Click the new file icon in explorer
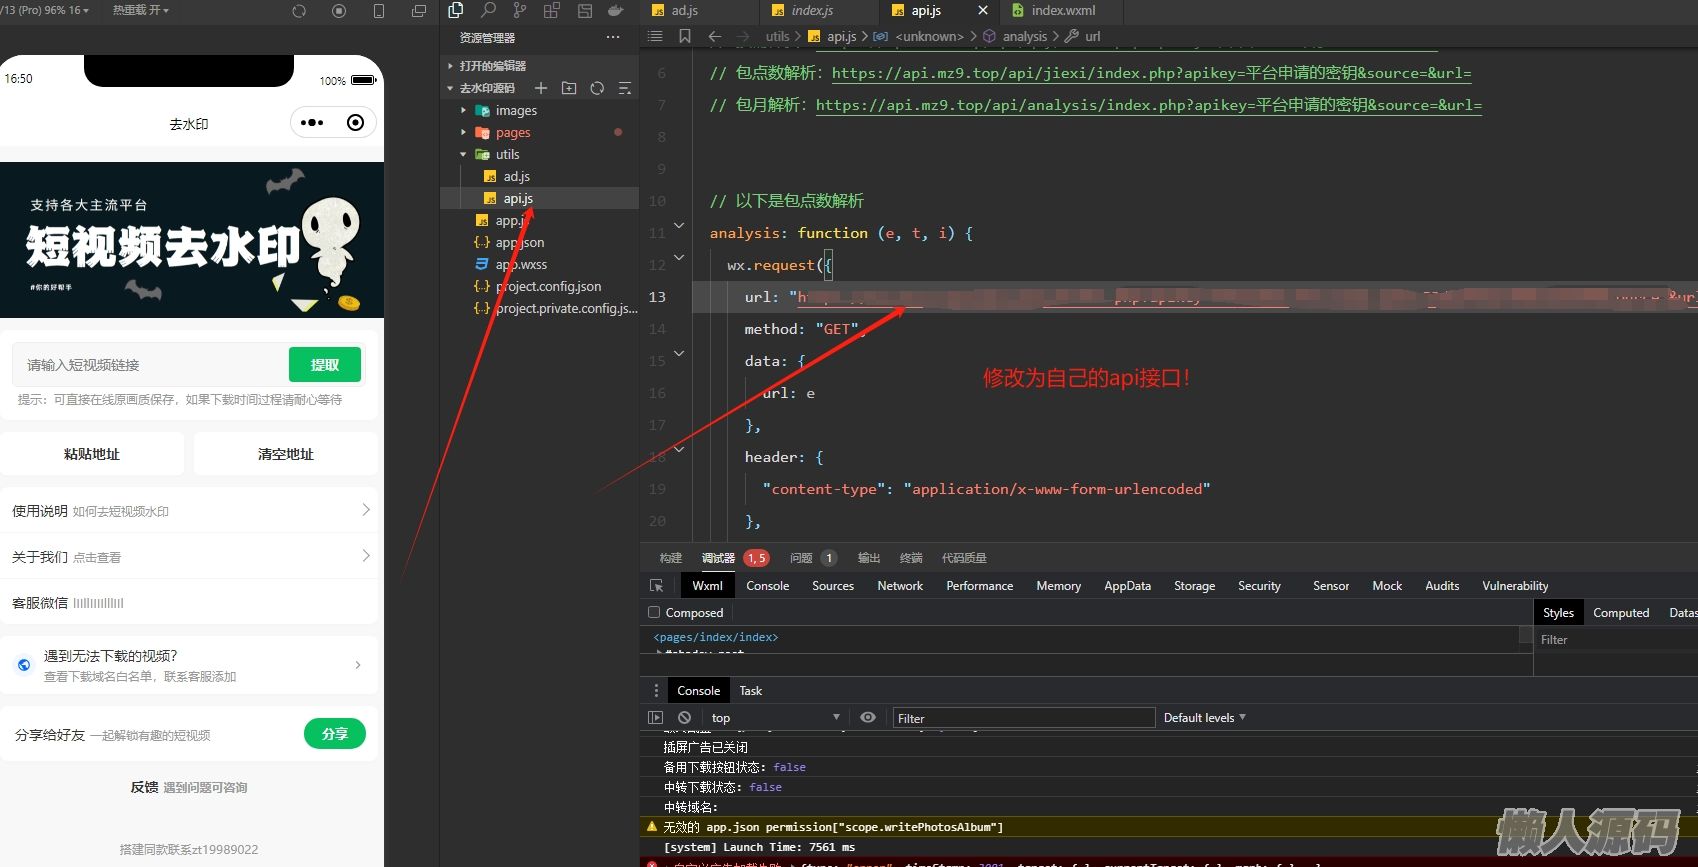Screen dimensions: 1698x867 click(x=541, y=88)
